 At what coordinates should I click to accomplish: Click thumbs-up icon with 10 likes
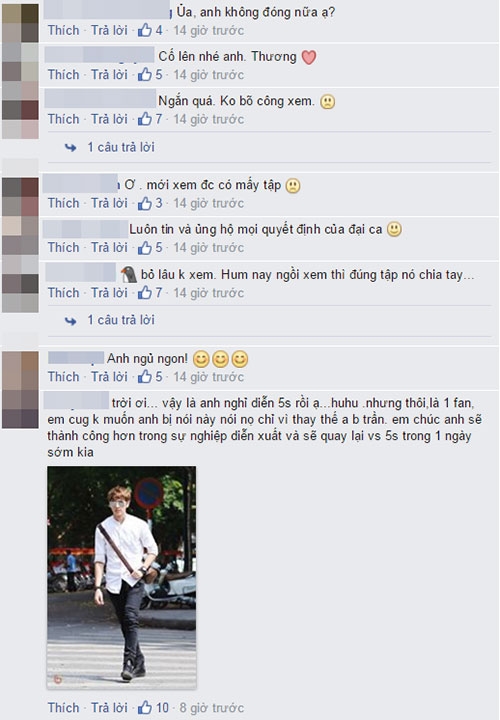[x=145, y=708]
